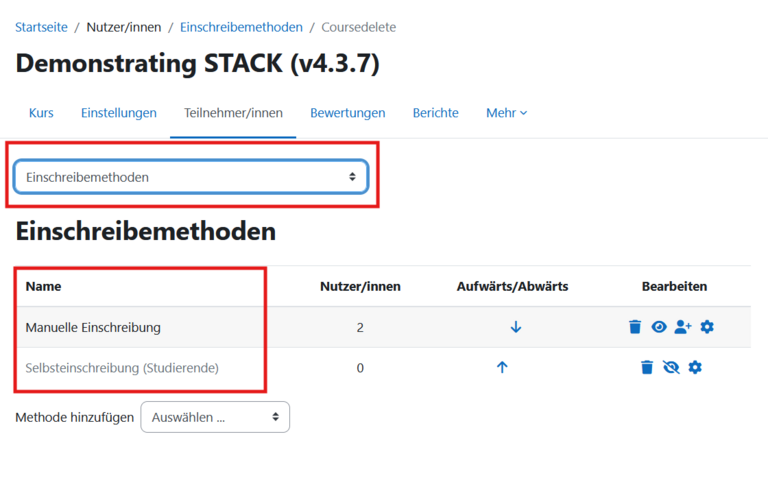Follow the Einschreibemethoden breadcrumb link

coord(241,27)
